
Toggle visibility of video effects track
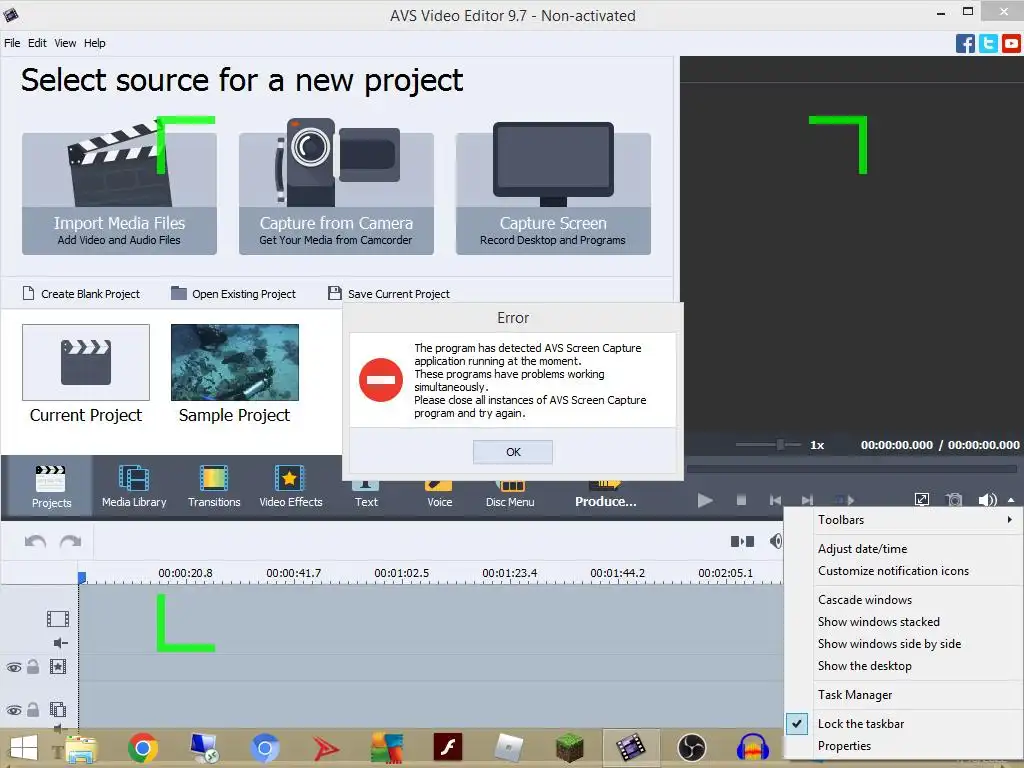[x=14, y=667]
